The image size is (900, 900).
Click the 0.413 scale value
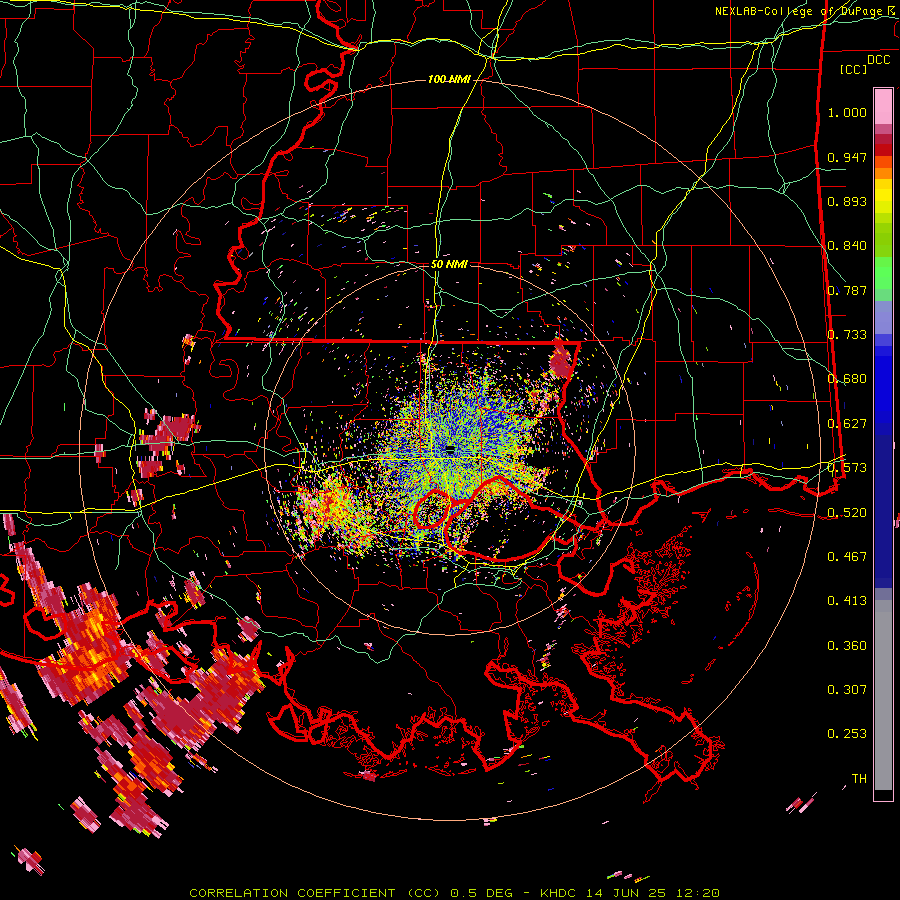tap(847, 601)
